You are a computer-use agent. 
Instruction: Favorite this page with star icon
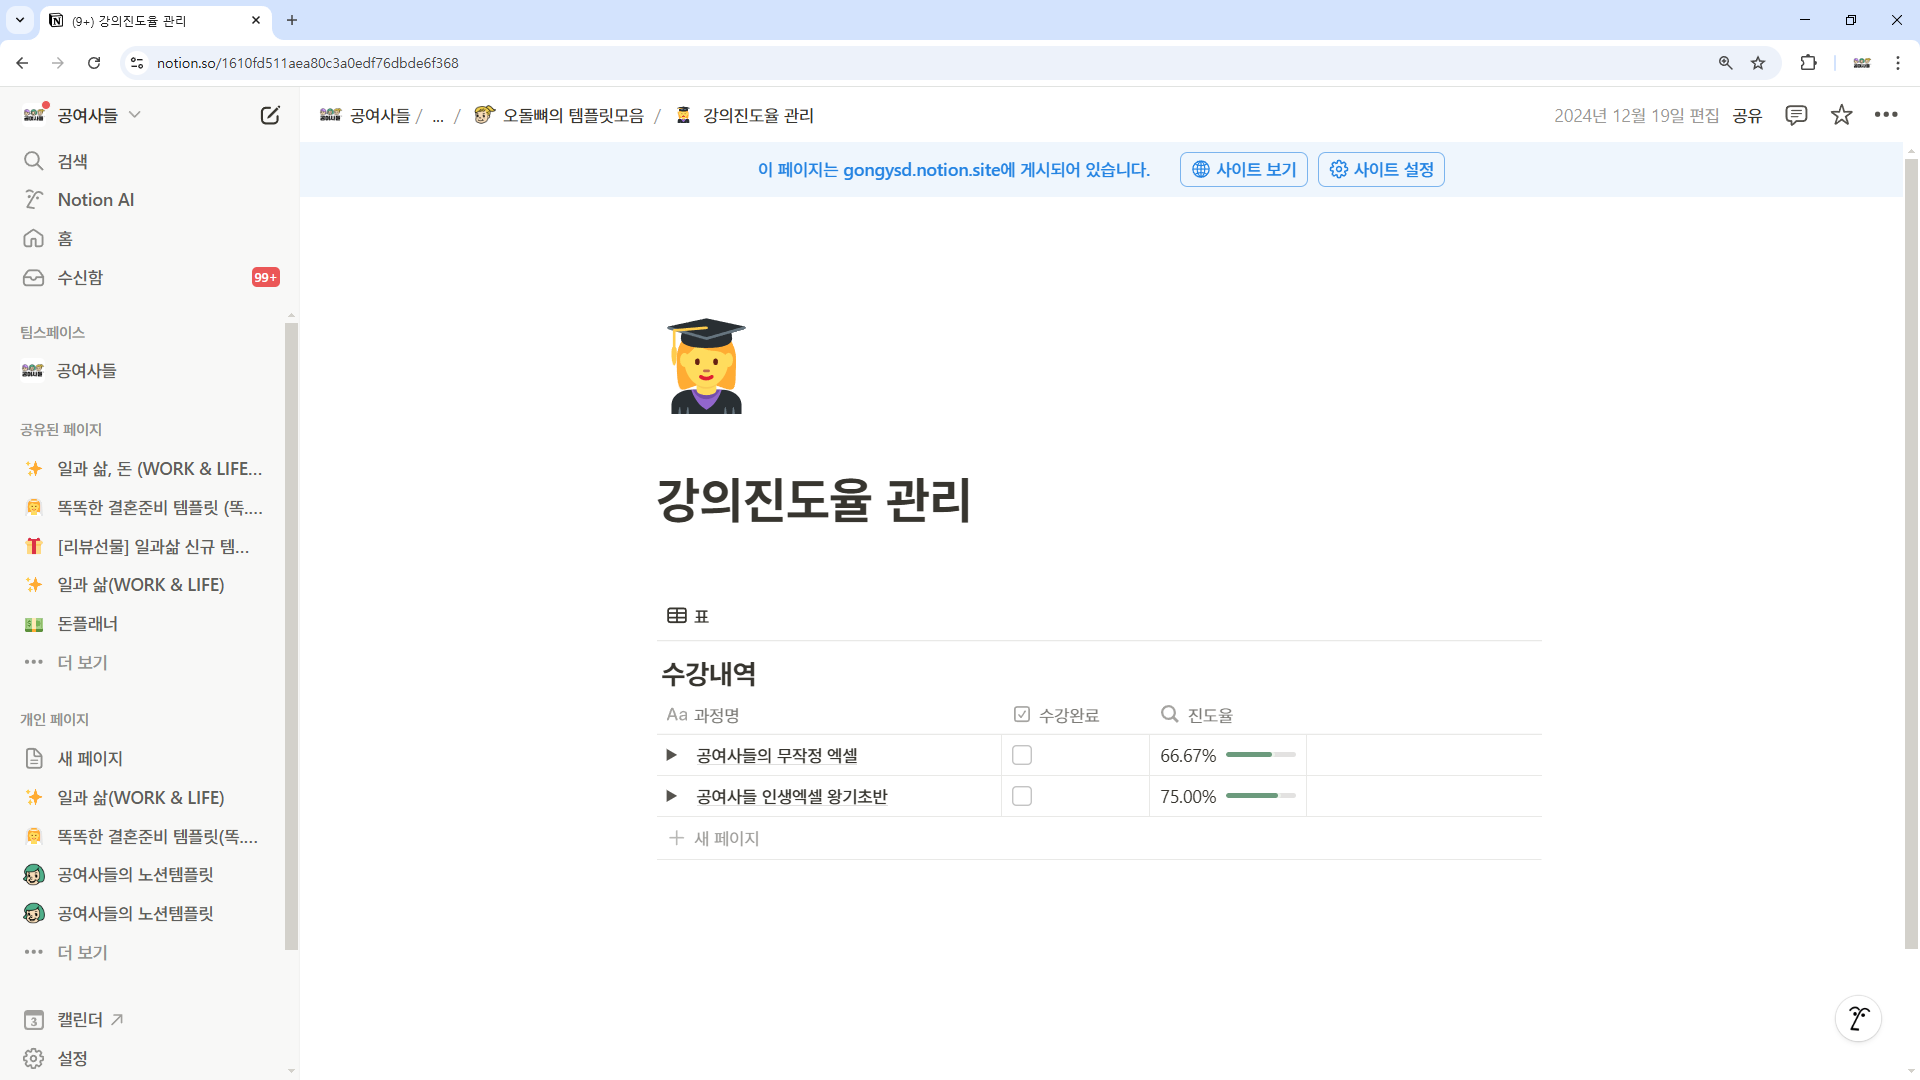click(x=1841, y=115)
